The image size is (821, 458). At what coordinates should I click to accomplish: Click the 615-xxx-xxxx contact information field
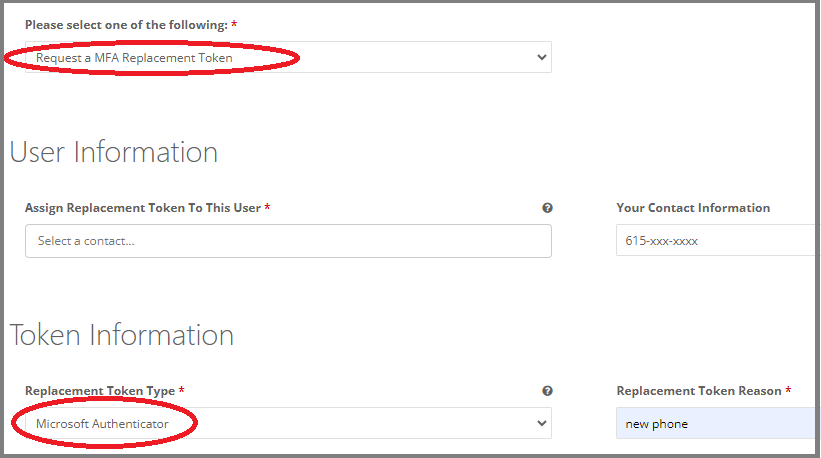coord(716,241)
